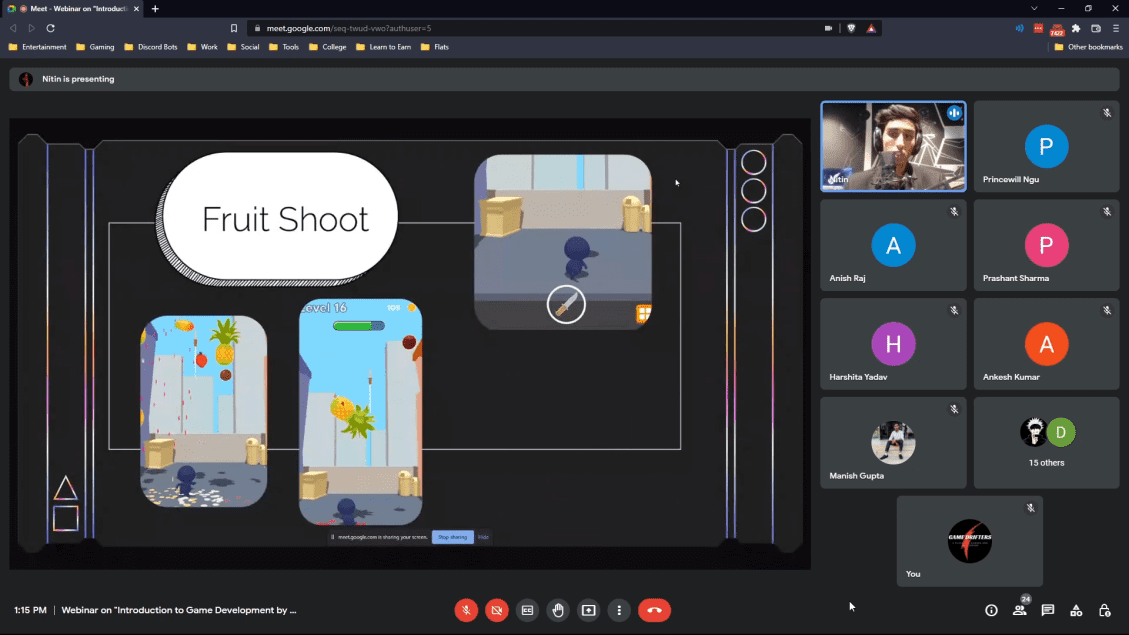Viewport: 1129px width, 635px height.
Task: Open Discord Bots bookmarks folder
Action: tap(150, 47)
